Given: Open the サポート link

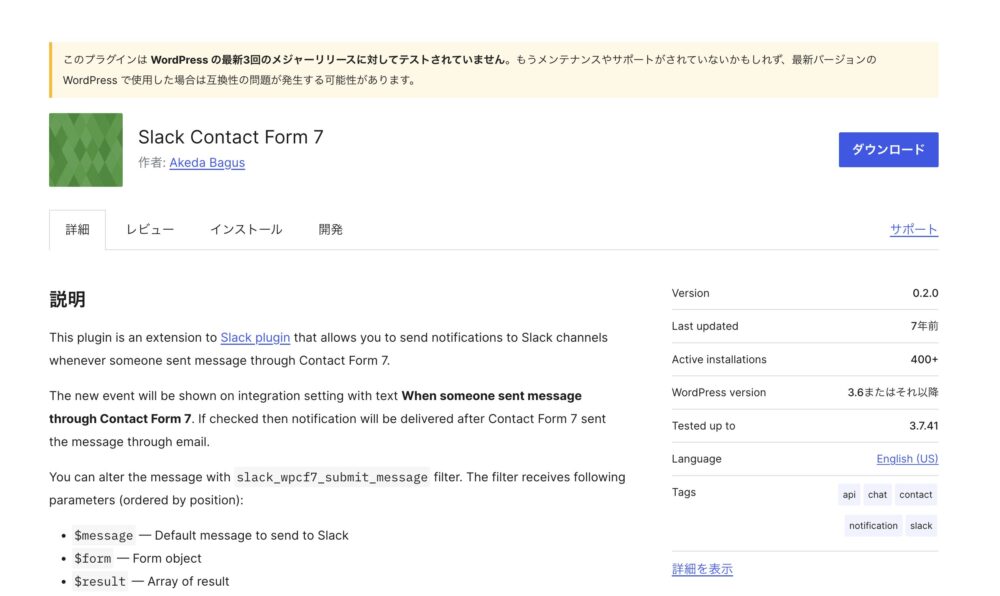Looking at the screenshot, I should 913,229.
